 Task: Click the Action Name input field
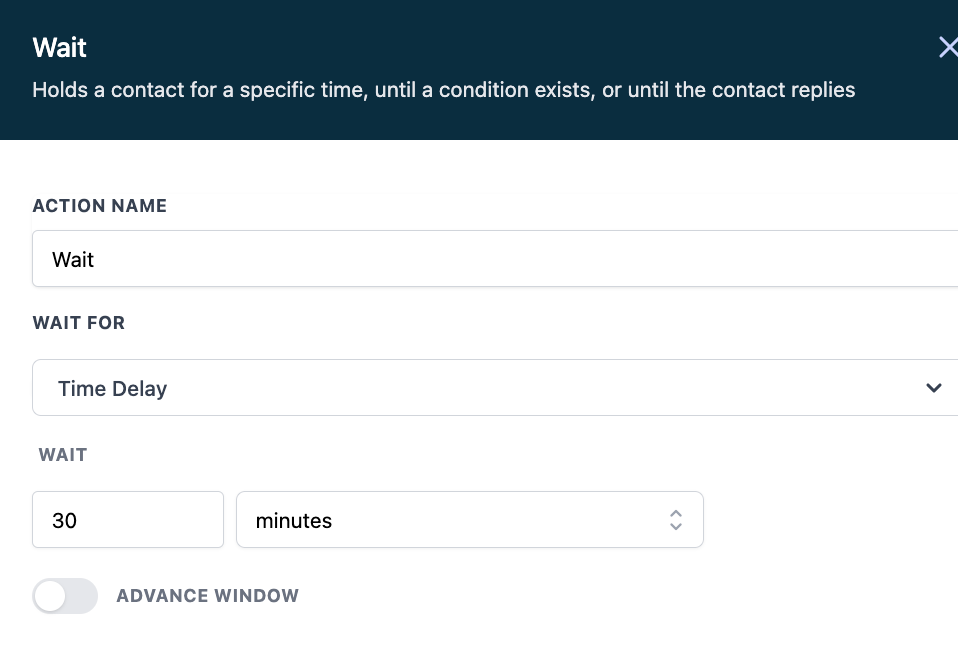point(495,259)
